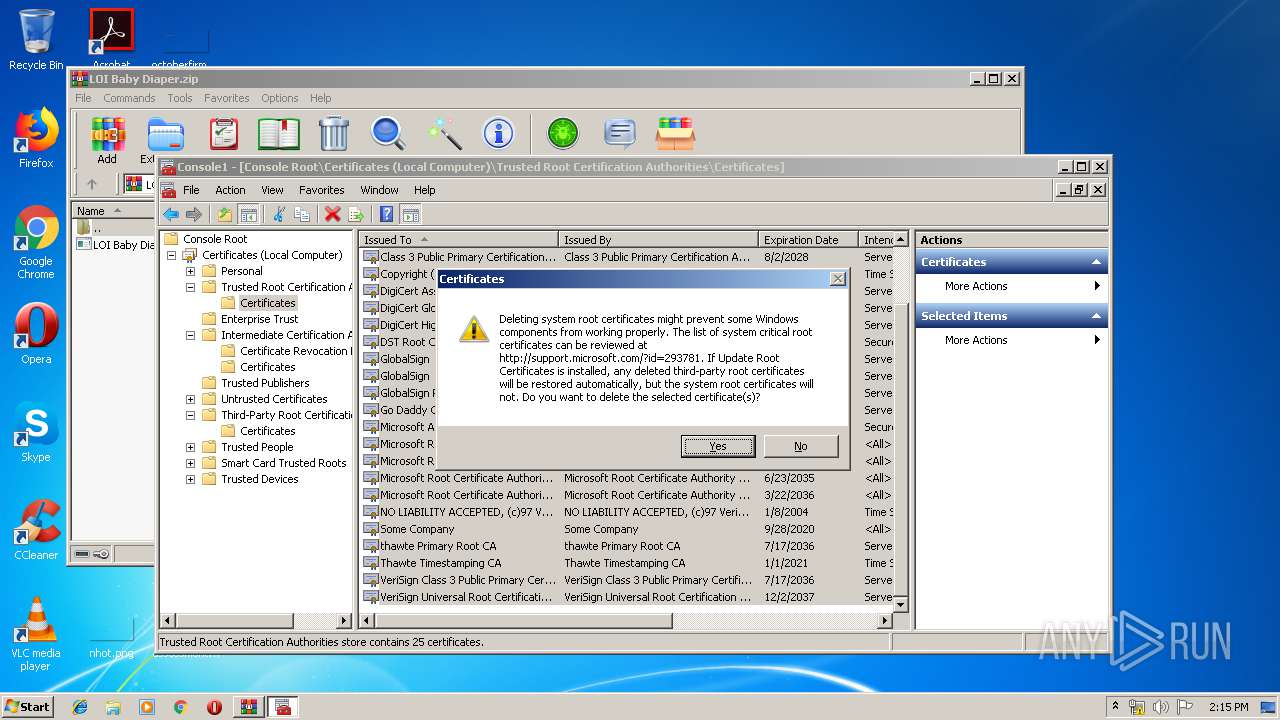Click console tree horizontal scrollbar right arrow
This screenshot has width=1280, height=720.
click(345, 621)
